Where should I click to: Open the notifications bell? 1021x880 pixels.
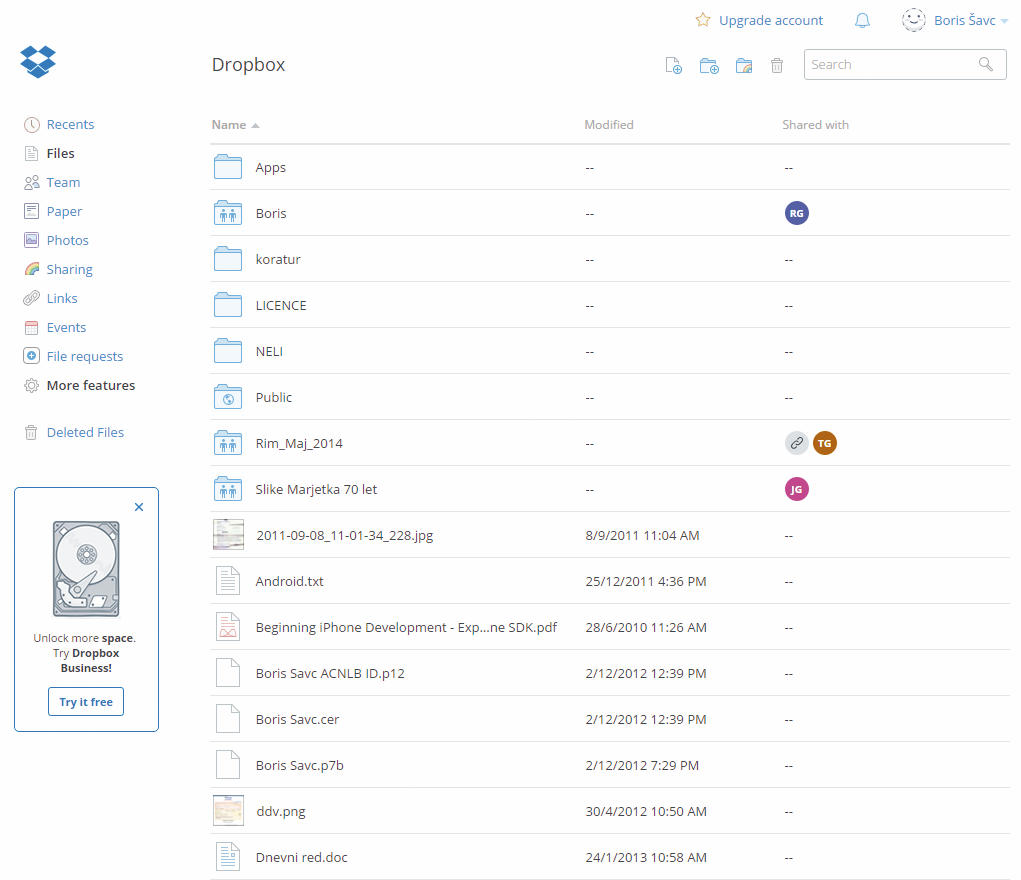tap(862, 20)
